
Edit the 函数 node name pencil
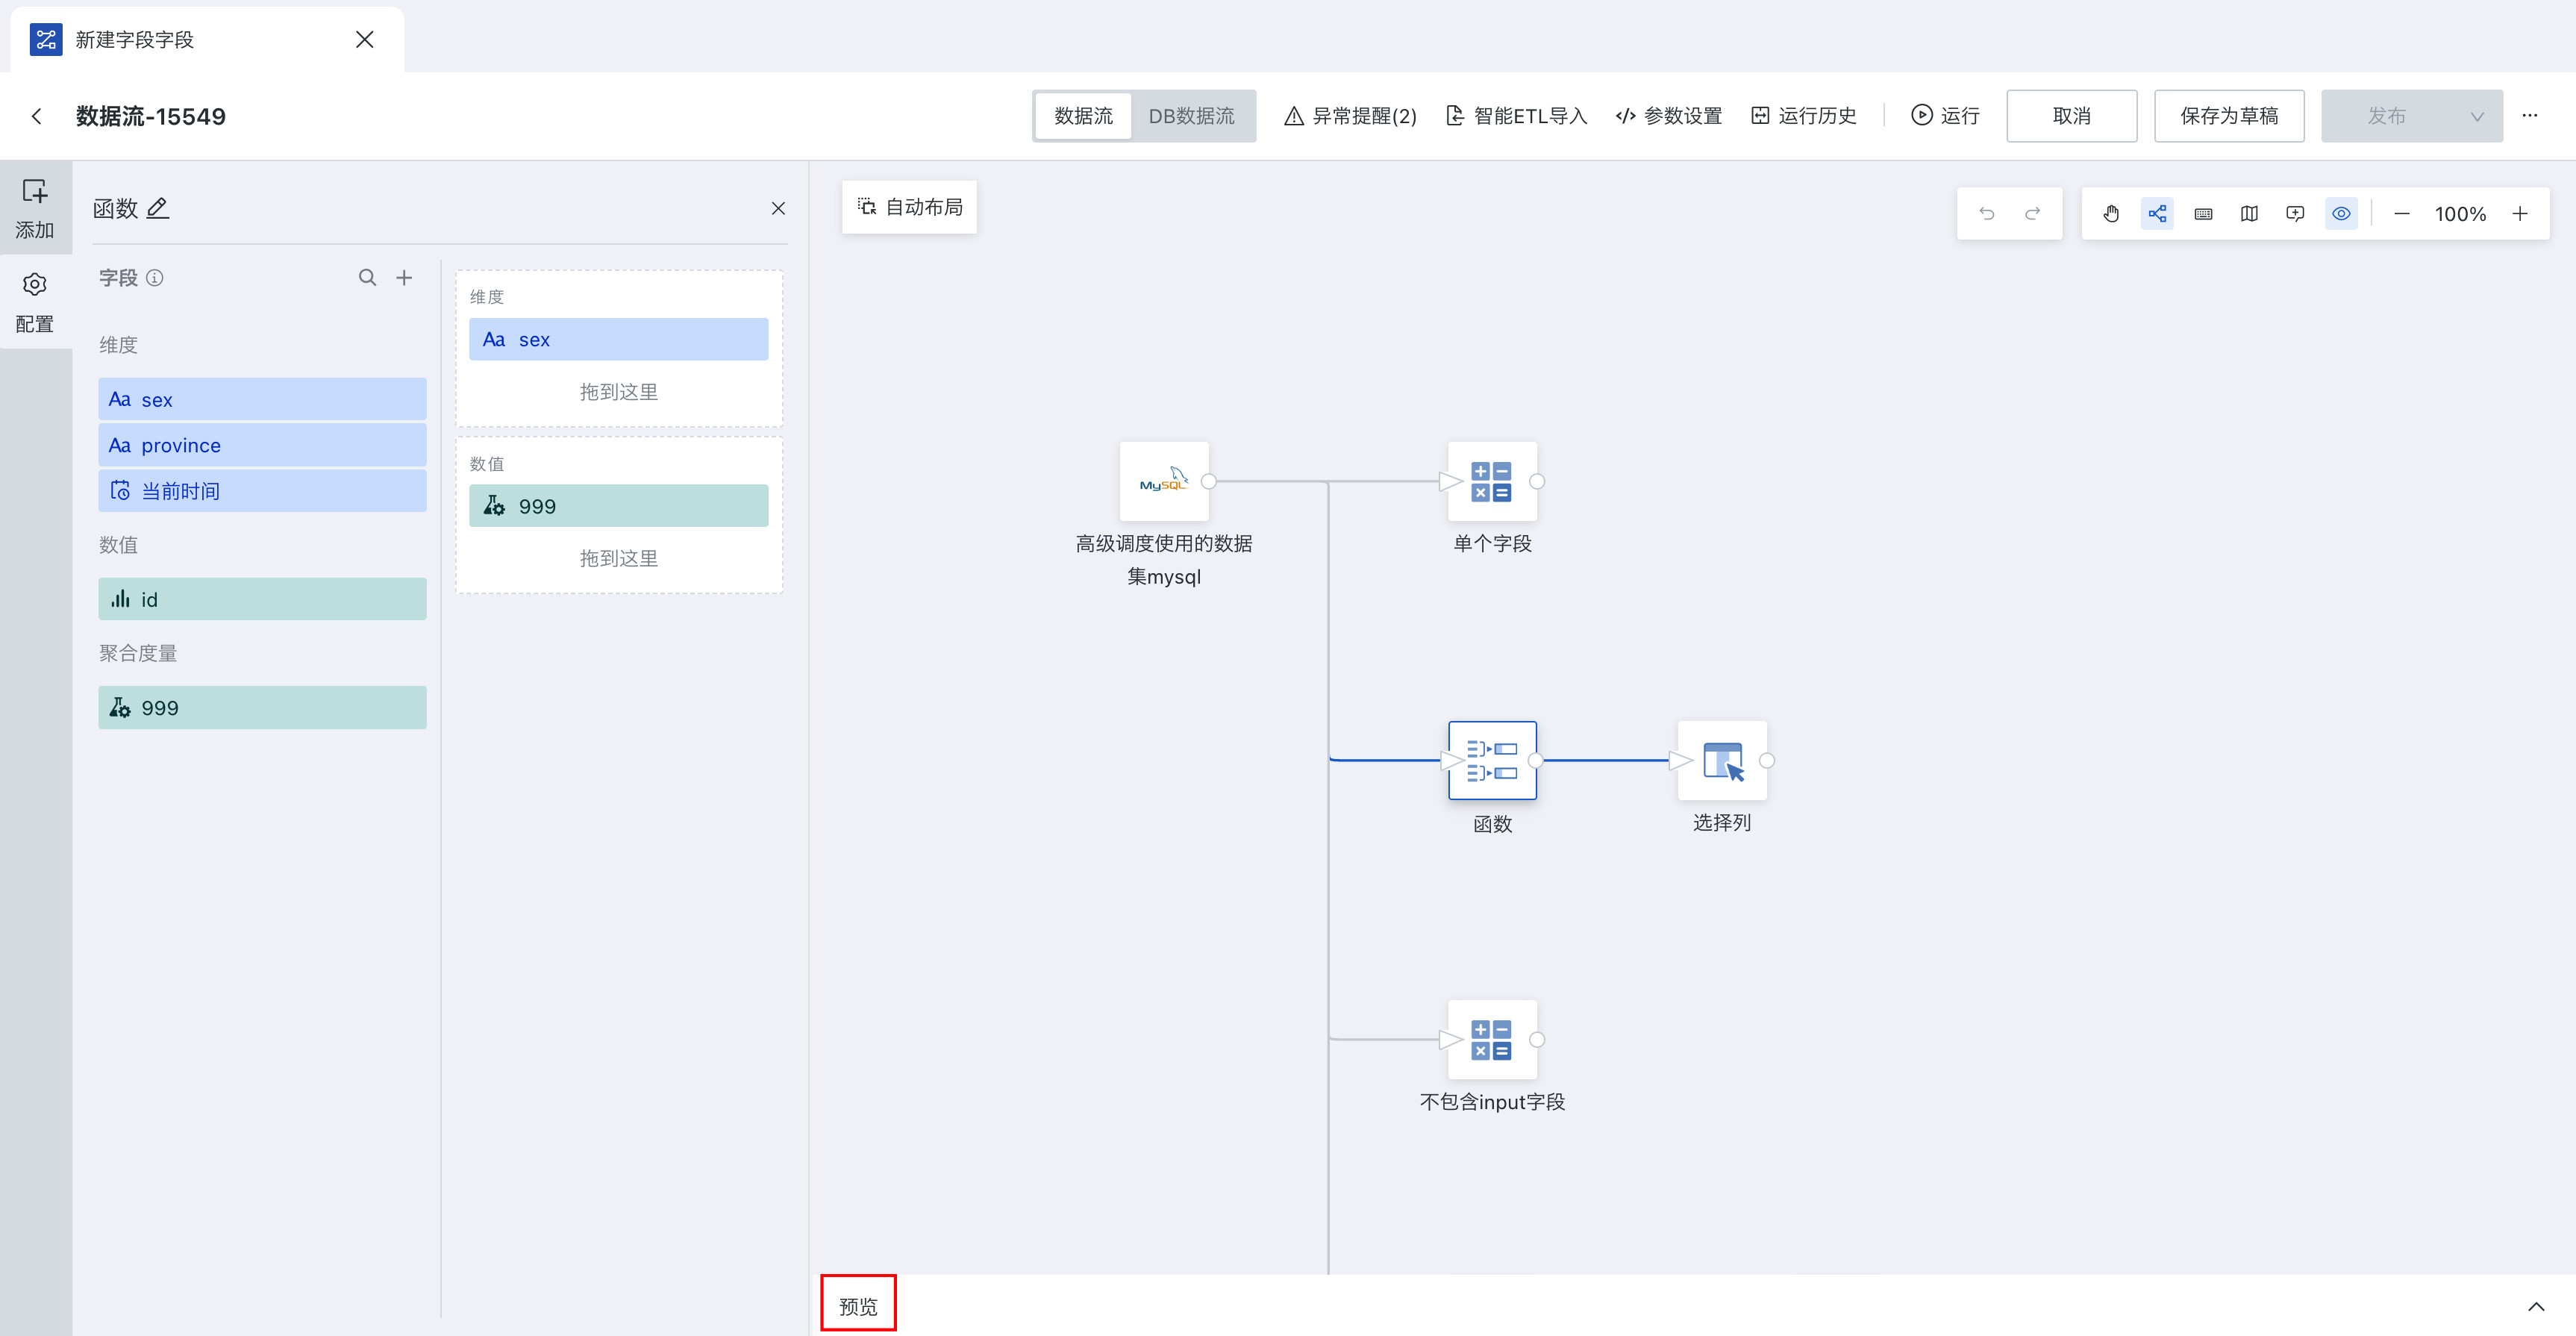pos(158,208)
